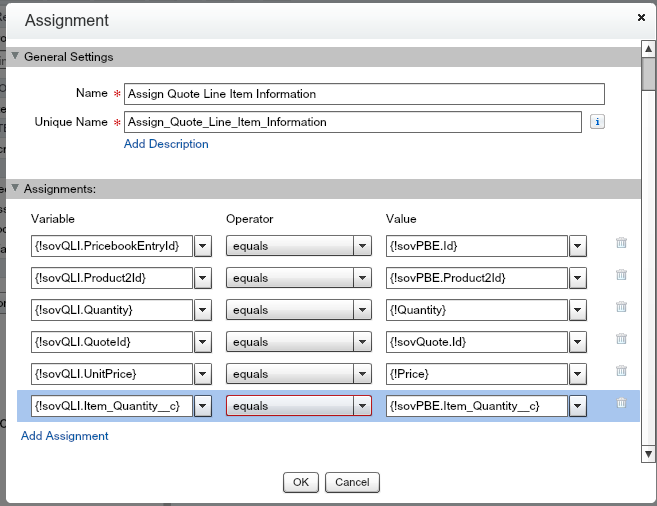Open variable dropdown arrow for sovQLI.Quantity
Viewport: 657px width, 506px height.
tap(202, 310)
